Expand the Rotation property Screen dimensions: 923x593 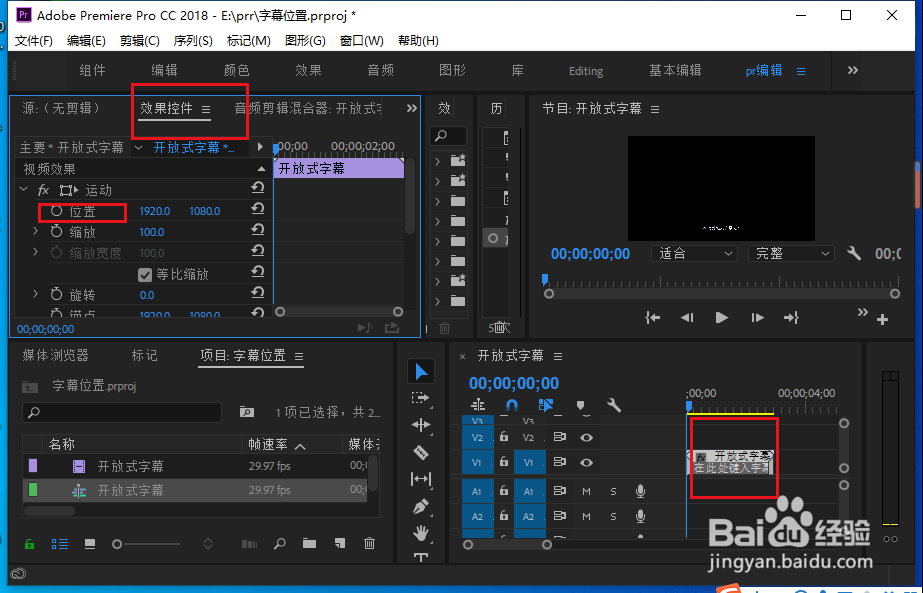point(35,294)
